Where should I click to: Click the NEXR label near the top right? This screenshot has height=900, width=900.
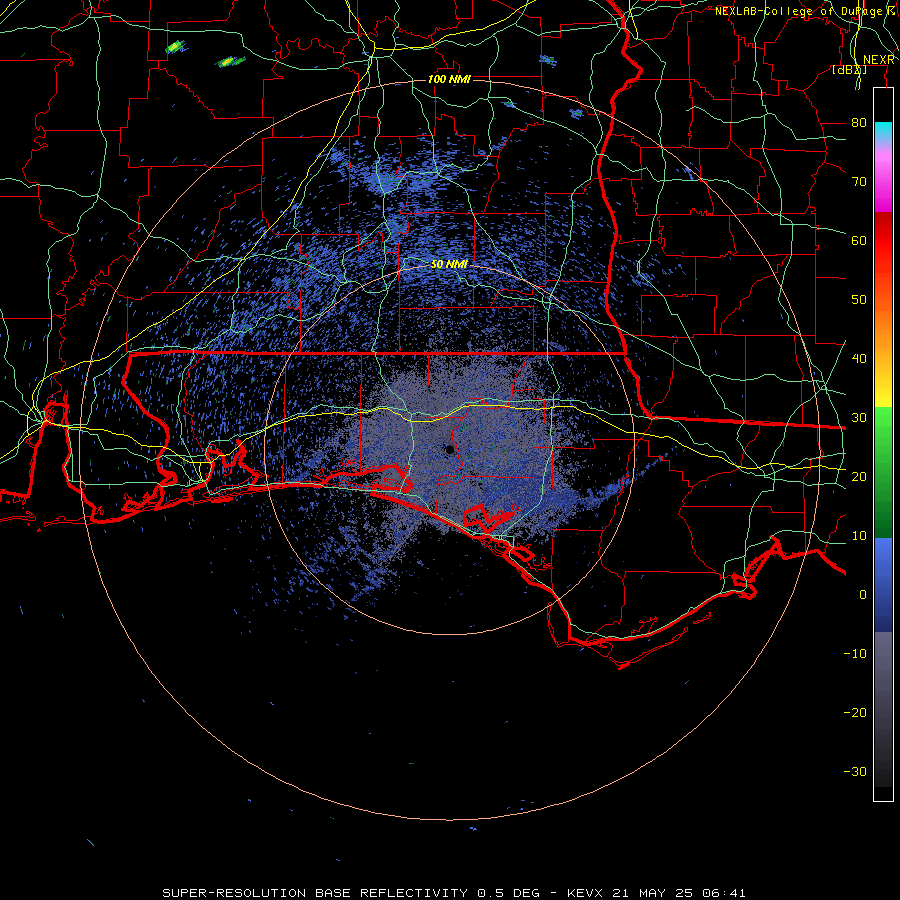click(x=879, y=60)
